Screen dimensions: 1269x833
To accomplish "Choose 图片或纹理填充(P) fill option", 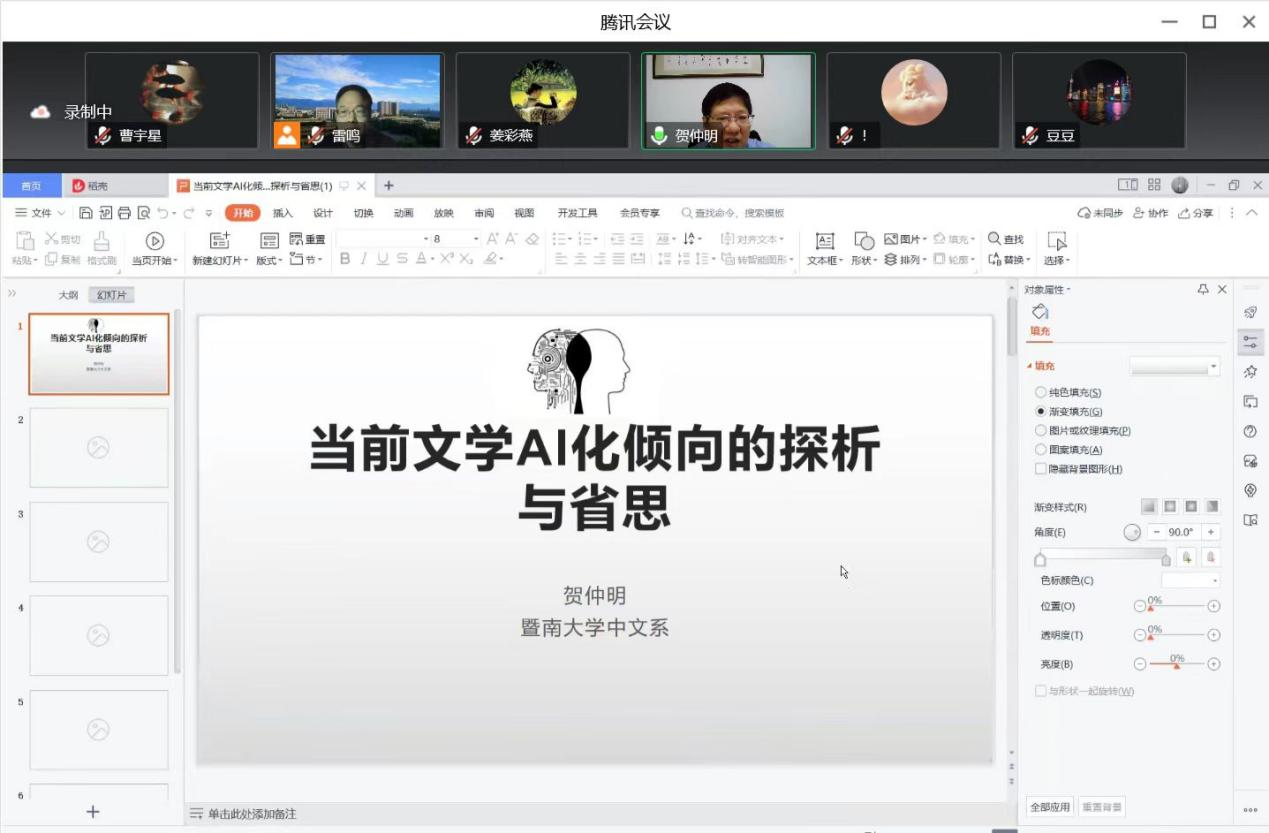I will pyautogui.click(x=1041, y=431).
